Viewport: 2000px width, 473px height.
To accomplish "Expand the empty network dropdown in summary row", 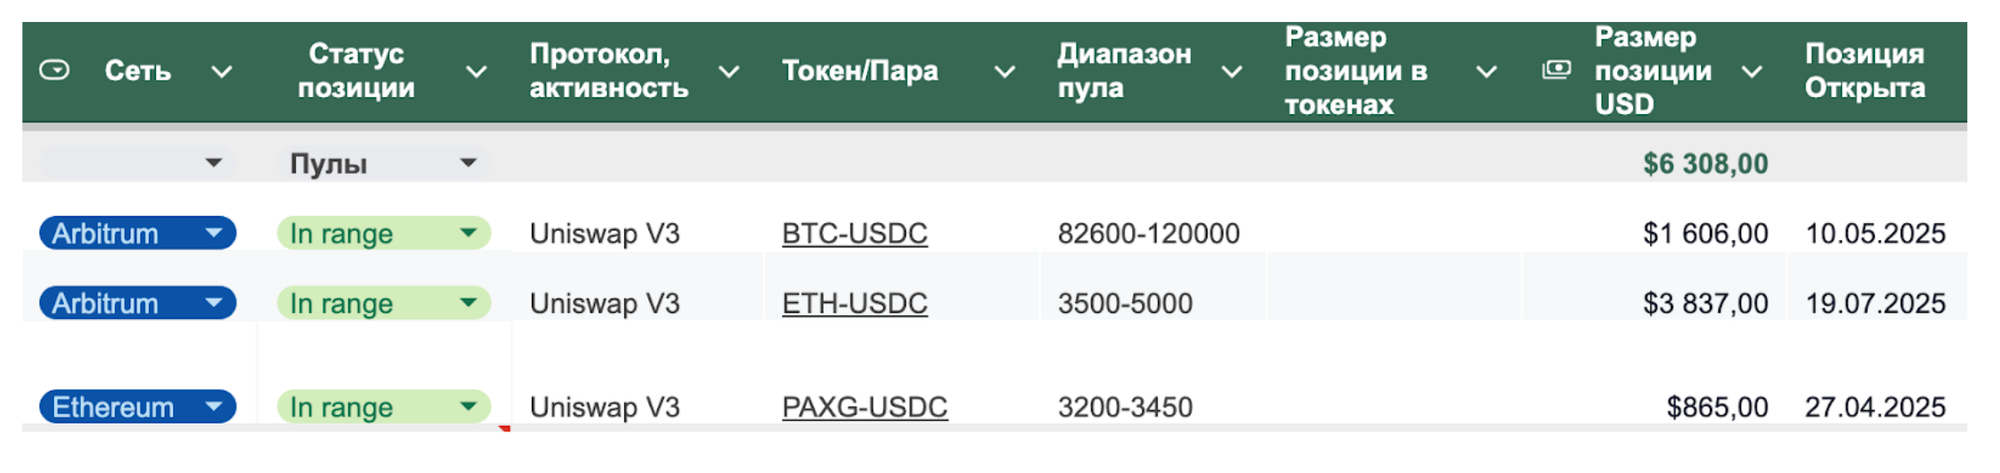I will (213, 163).
